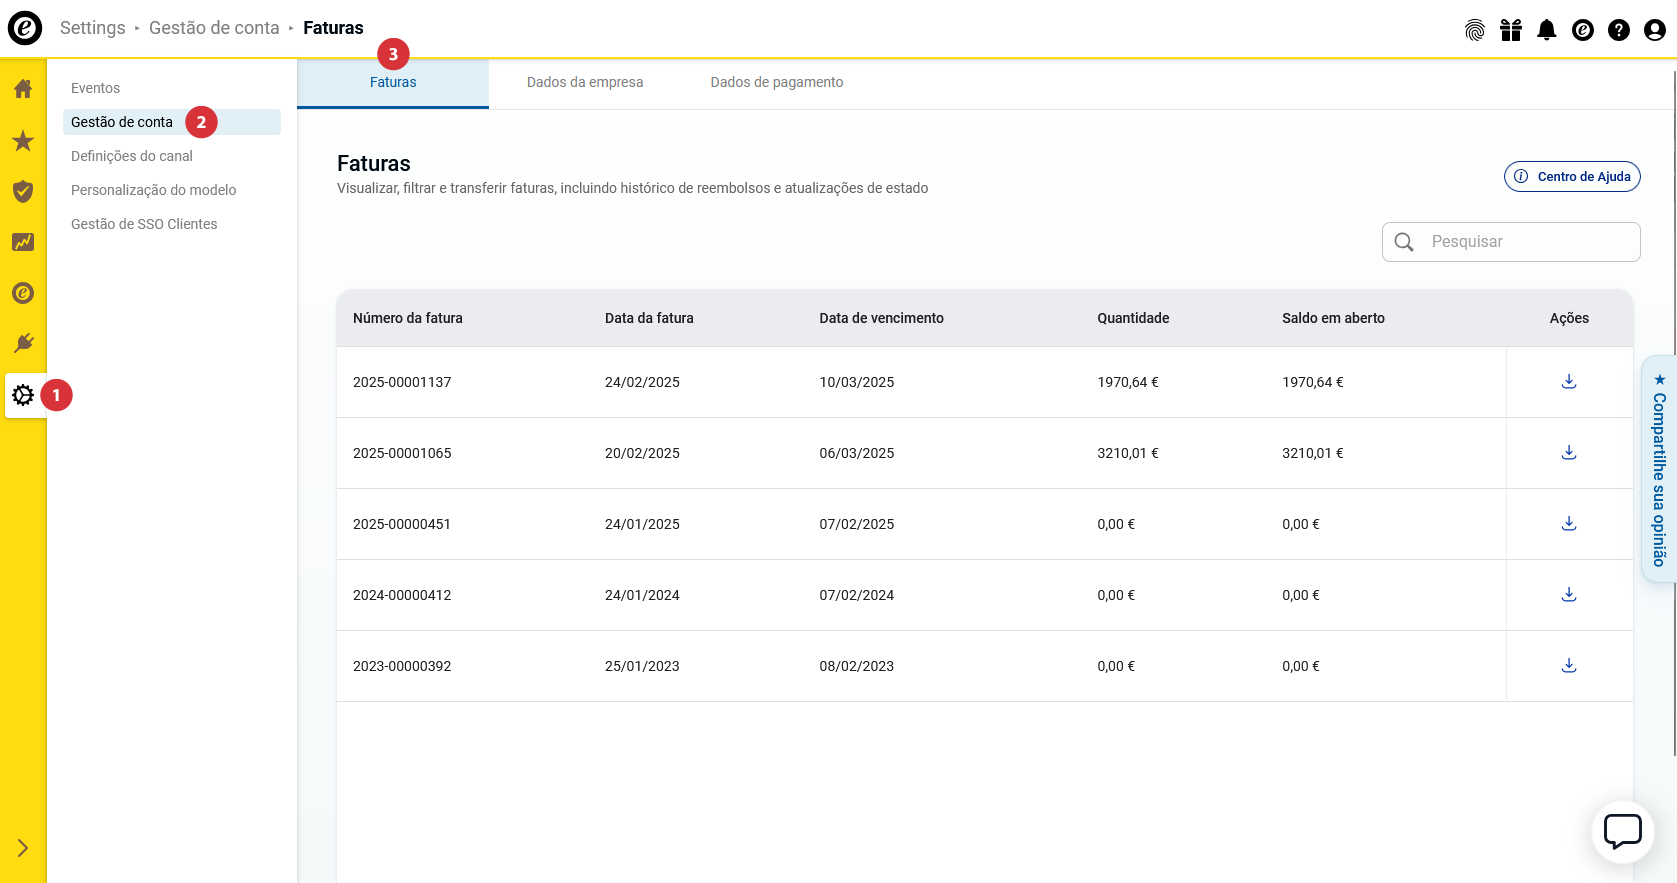Download invoice 2023-00000392
1677x883 pixels.
coord(1568,666)
